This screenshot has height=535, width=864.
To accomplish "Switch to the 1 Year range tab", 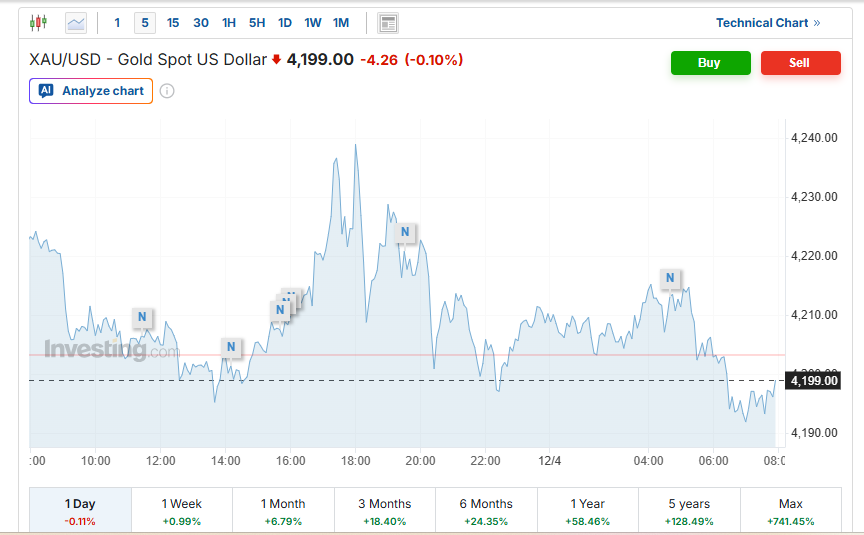I will (x=587, y=510).
